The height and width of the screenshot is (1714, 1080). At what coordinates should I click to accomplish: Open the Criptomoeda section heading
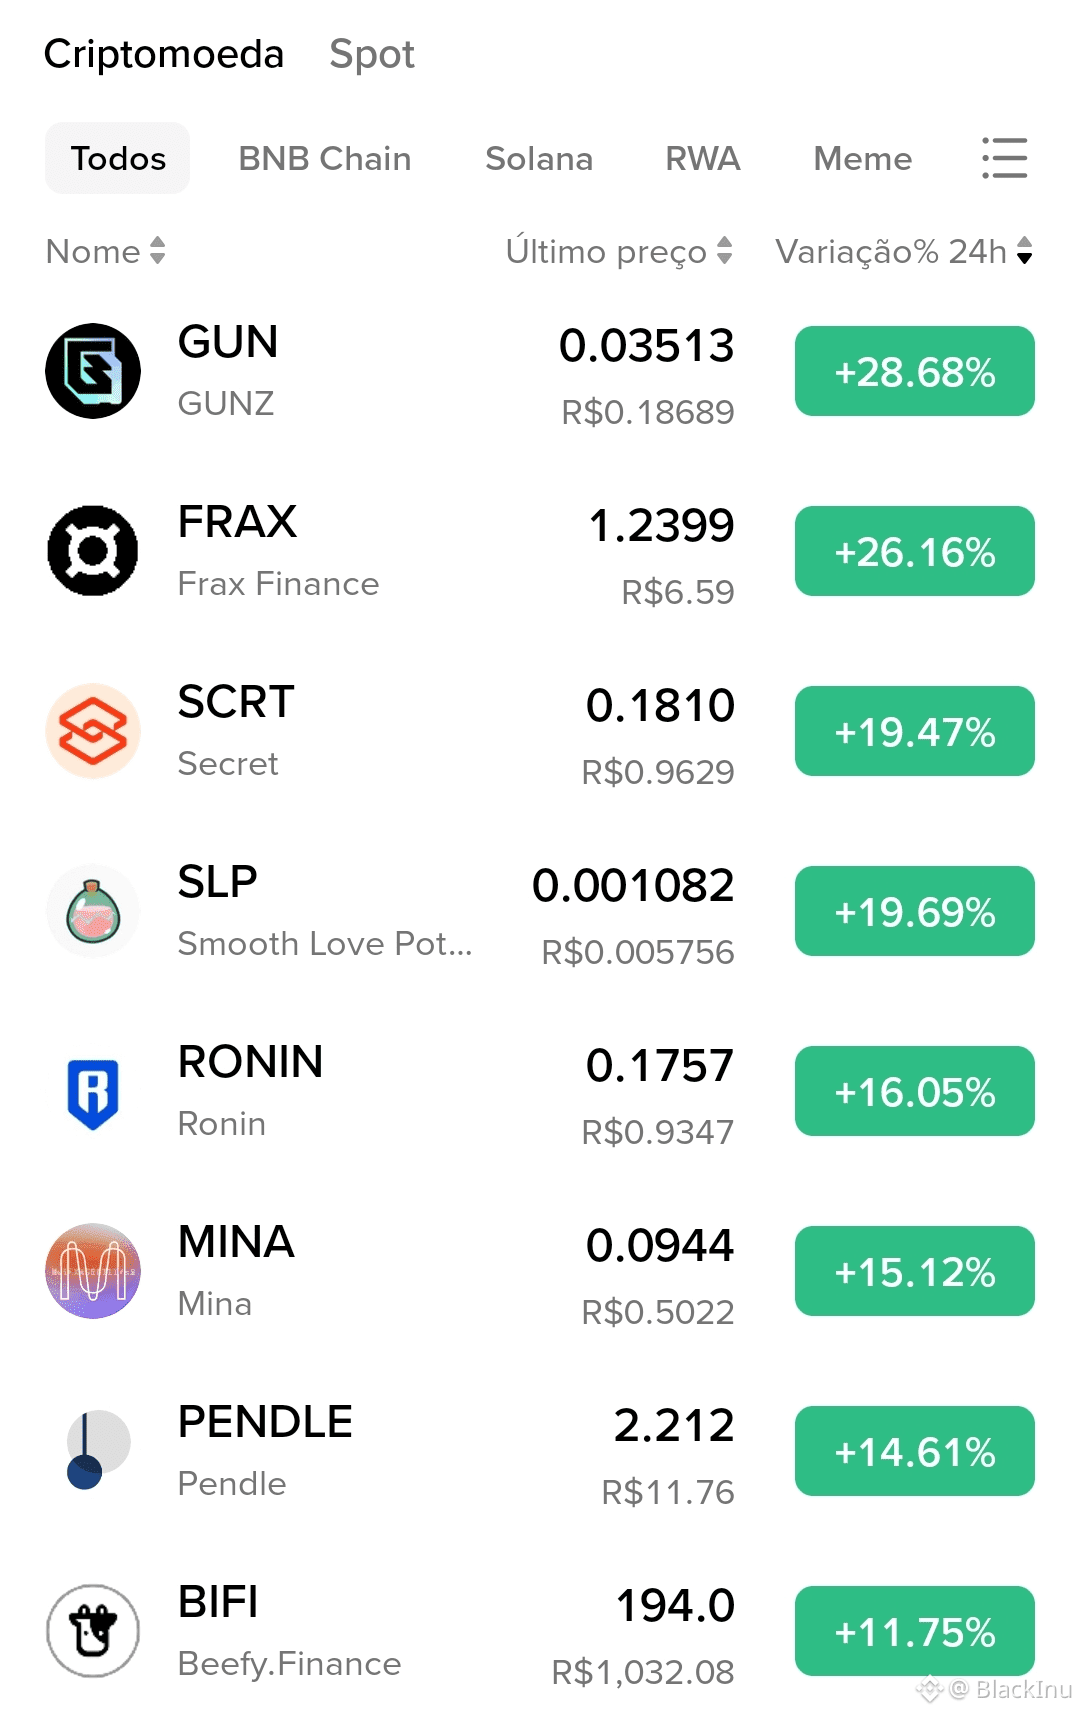164,54
